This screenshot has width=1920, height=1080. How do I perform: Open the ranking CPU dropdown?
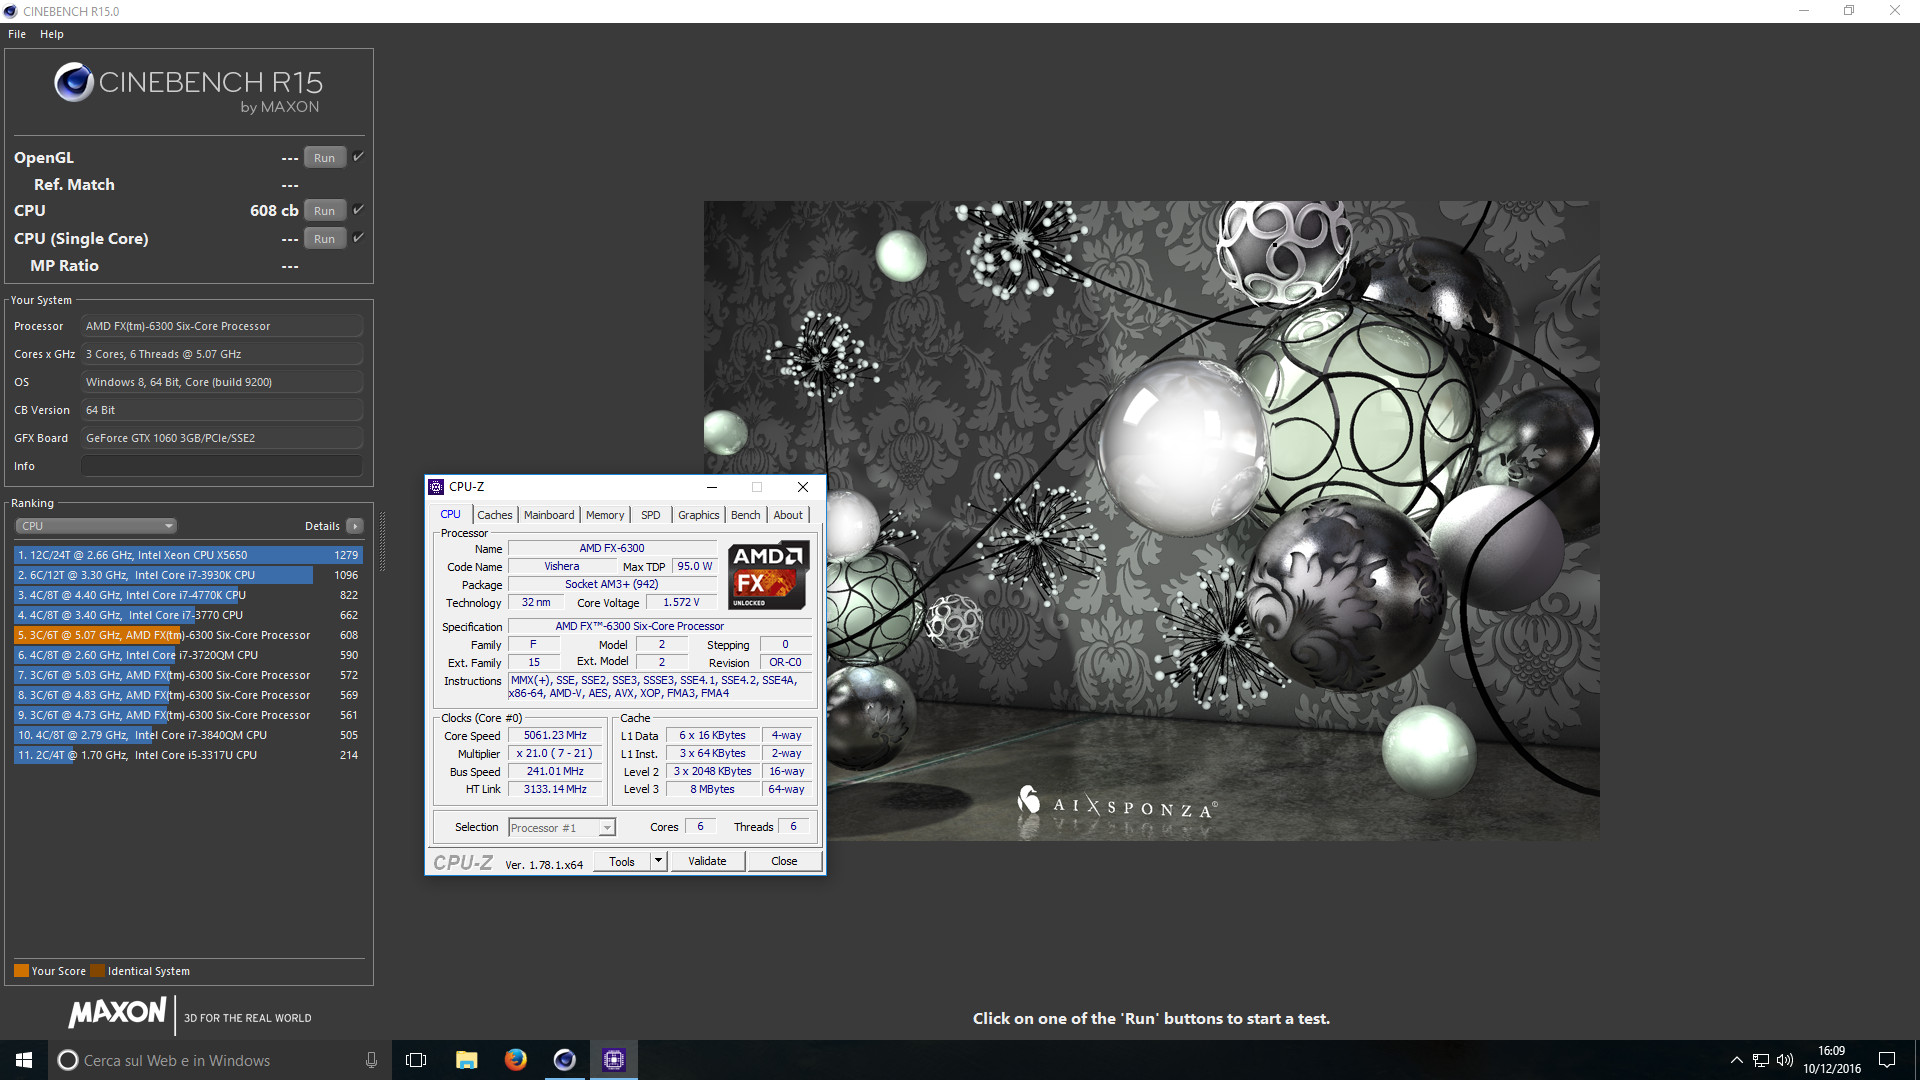coord(96,526)
